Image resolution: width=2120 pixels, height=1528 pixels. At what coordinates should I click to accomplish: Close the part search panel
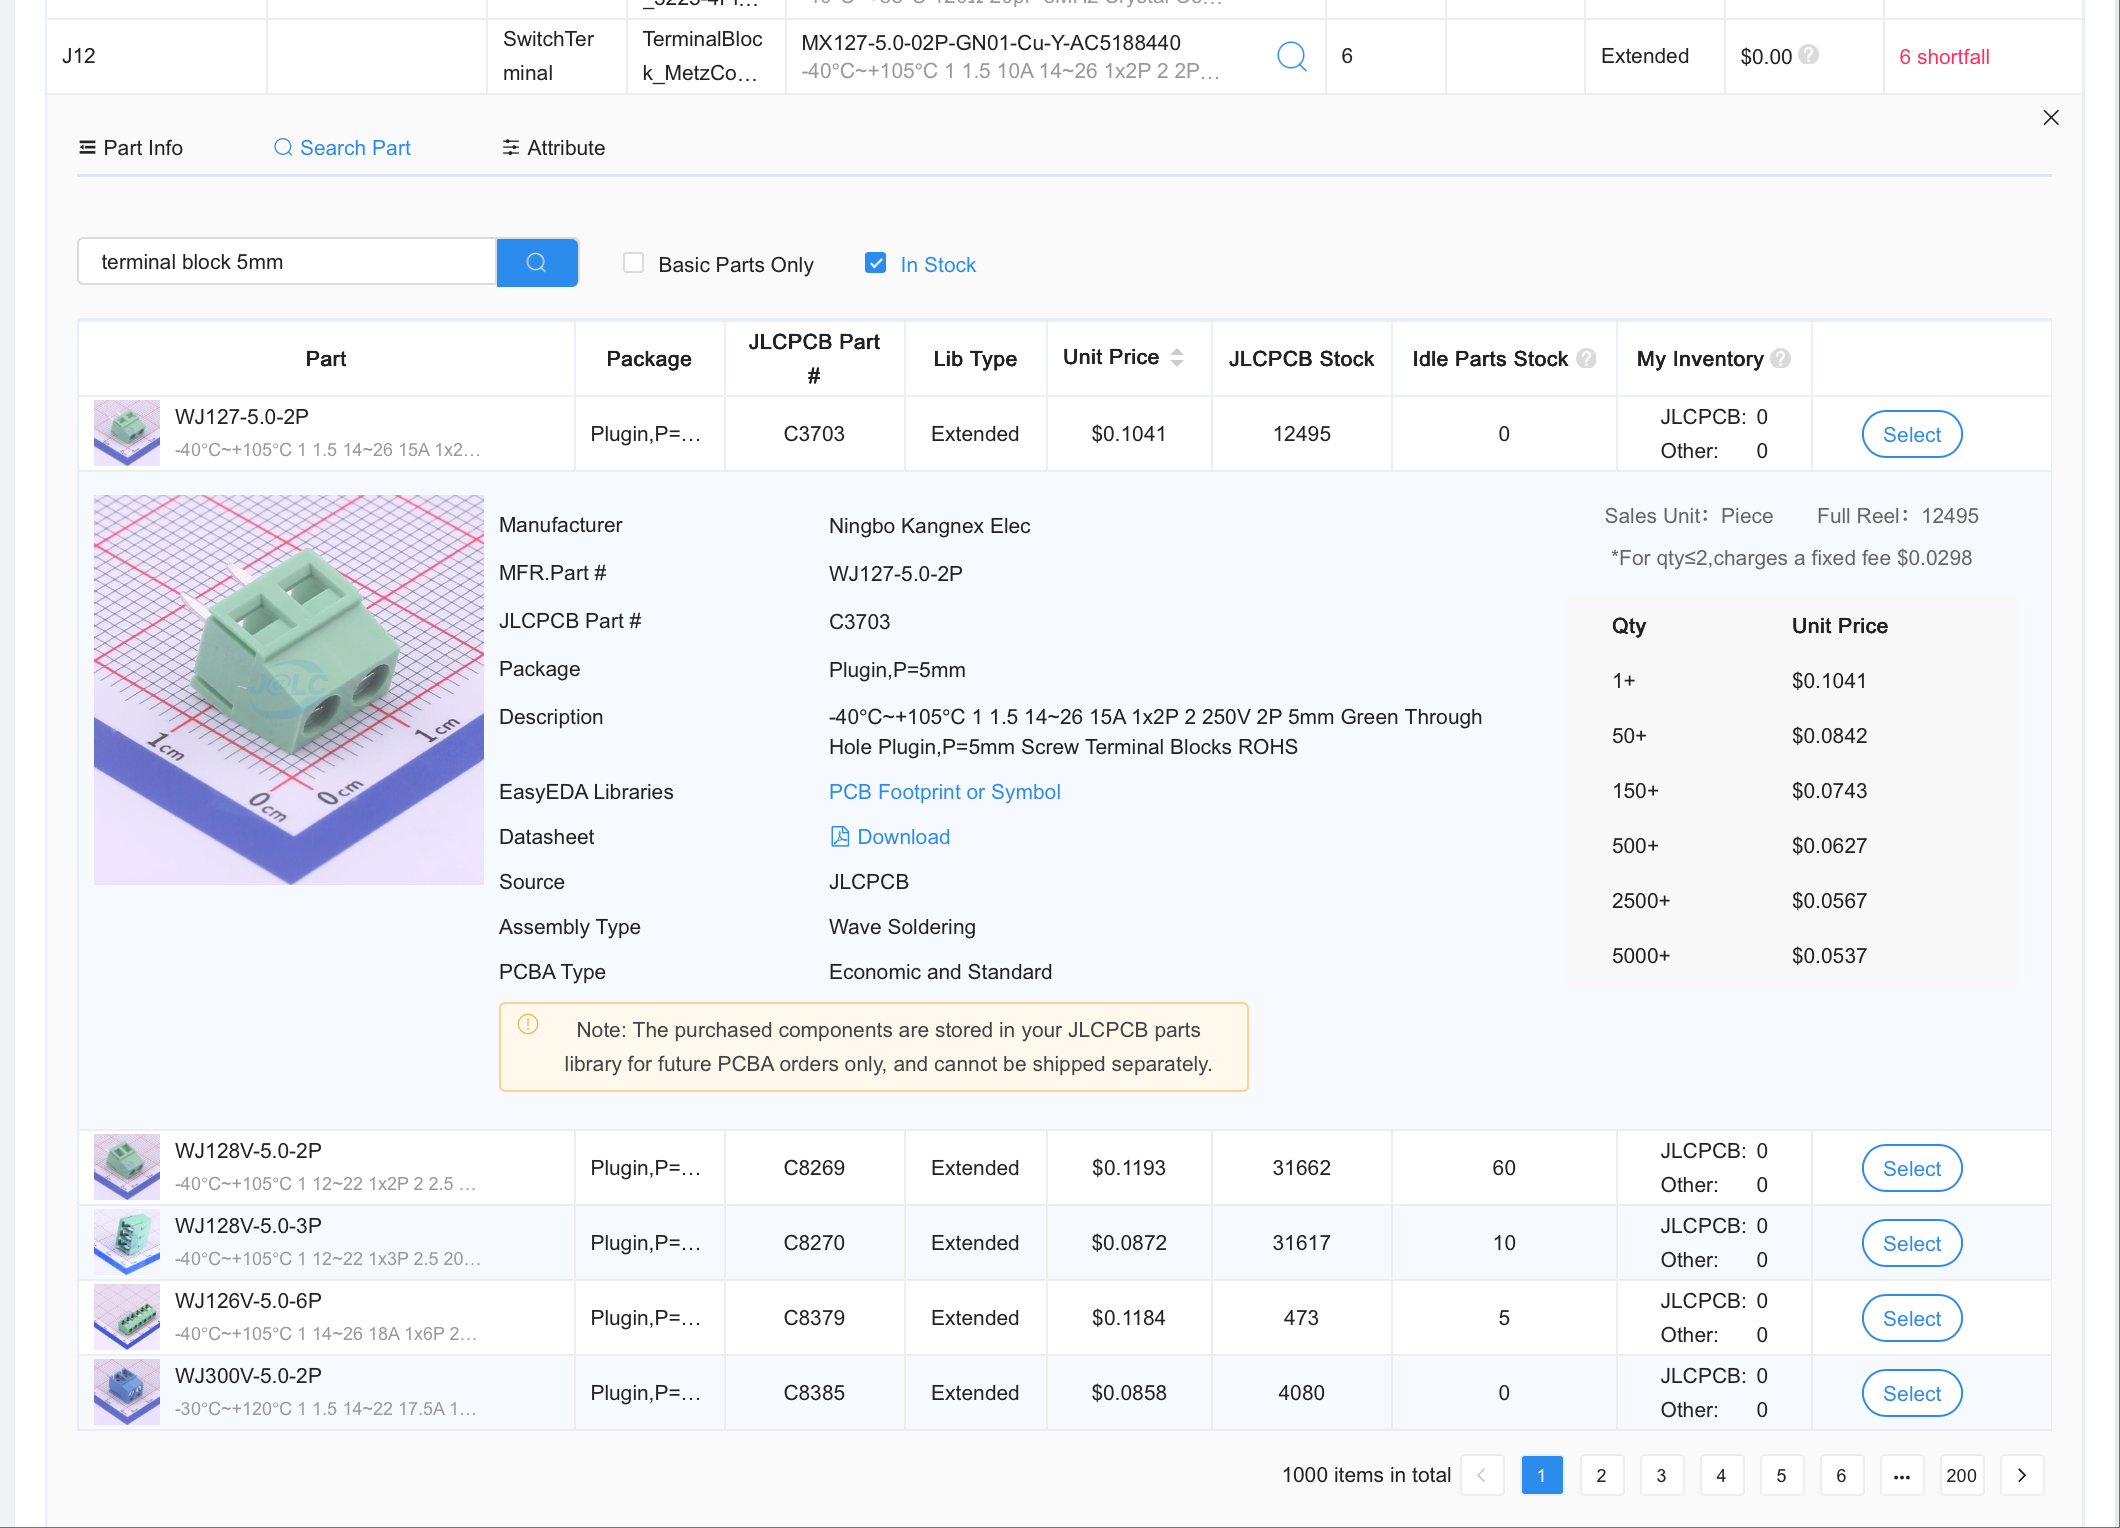[2051, 118]
